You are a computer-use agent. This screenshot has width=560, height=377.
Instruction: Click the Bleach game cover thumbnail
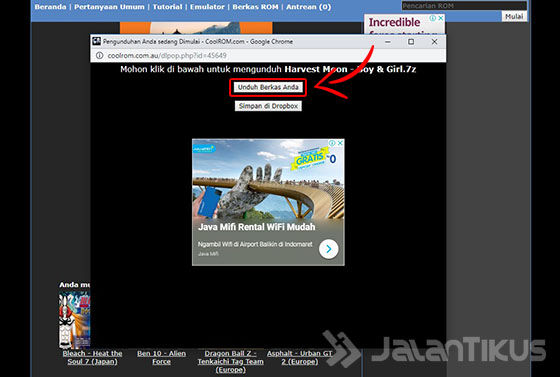74,320
